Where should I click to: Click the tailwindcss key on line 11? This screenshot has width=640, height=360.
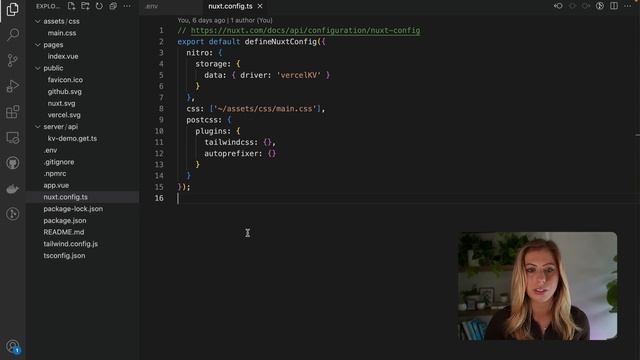click(229, 142)
